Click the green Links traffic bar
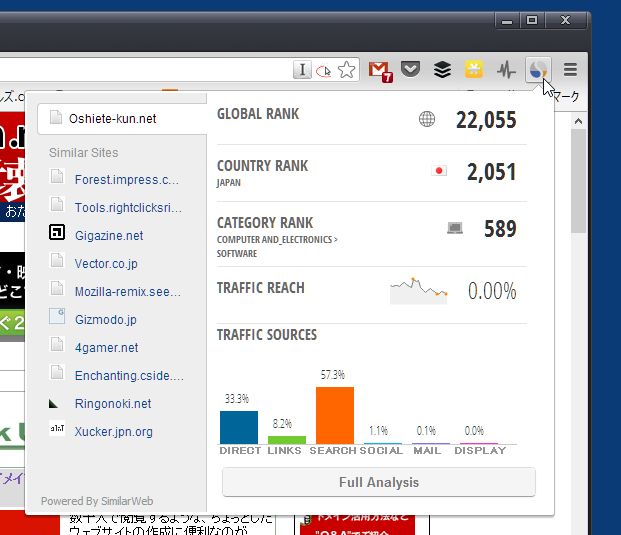Image resolution: width=621 pixels, height=535 pixels. [287, 440]
